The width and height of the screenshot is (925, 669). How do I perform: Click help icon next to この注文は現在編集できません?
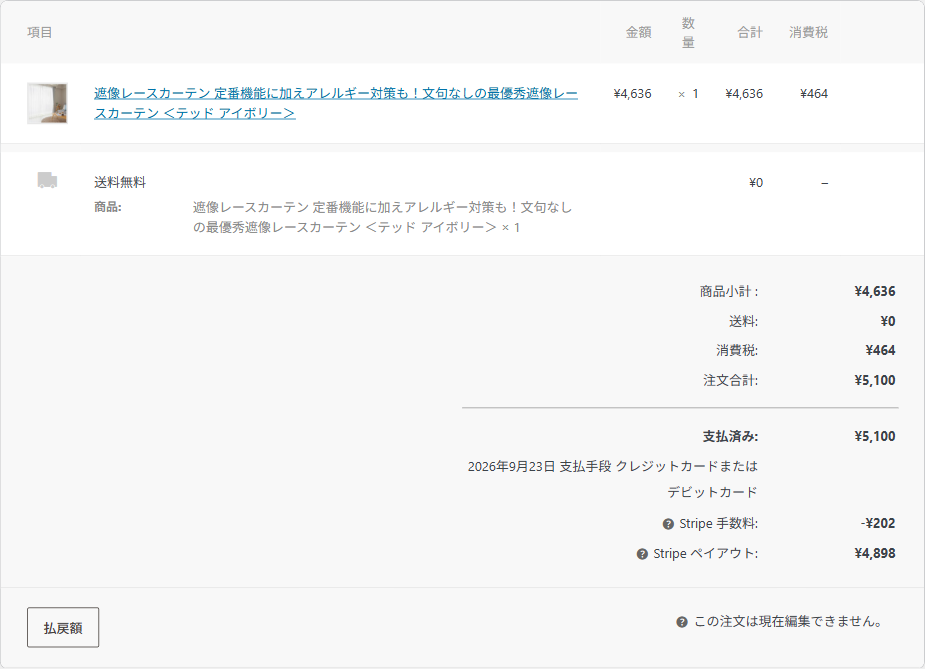[681, 622]
